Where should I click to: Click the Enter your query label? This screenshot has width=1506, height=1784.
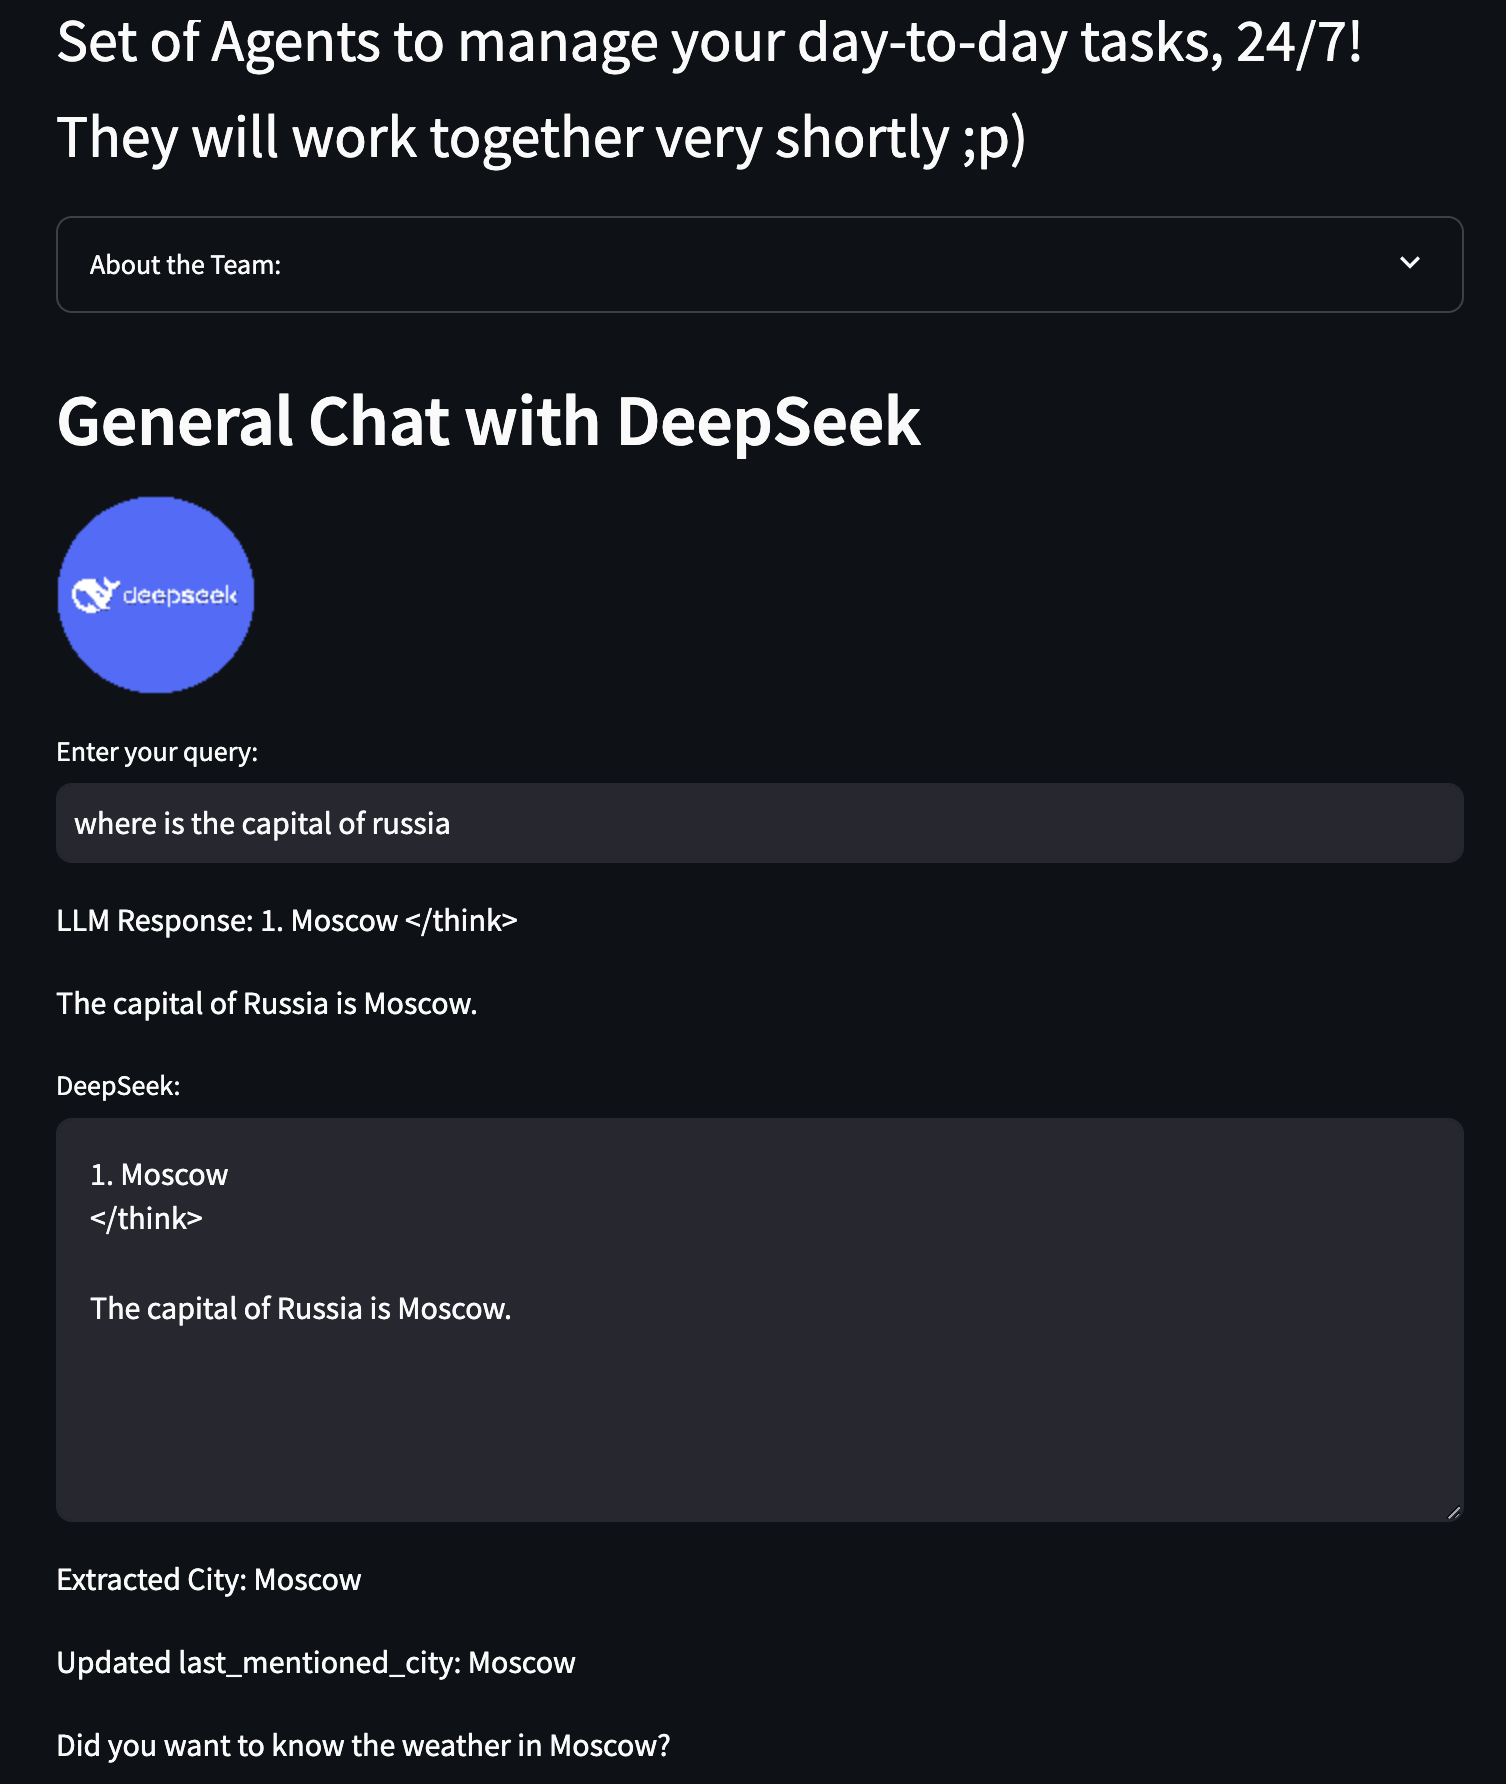click(157, 752)
